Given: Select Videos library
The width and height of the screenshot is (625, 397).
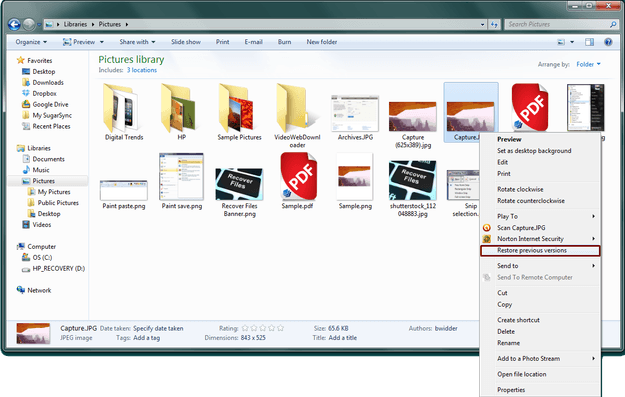Looking at the screenshot, I should pos(37,225).
